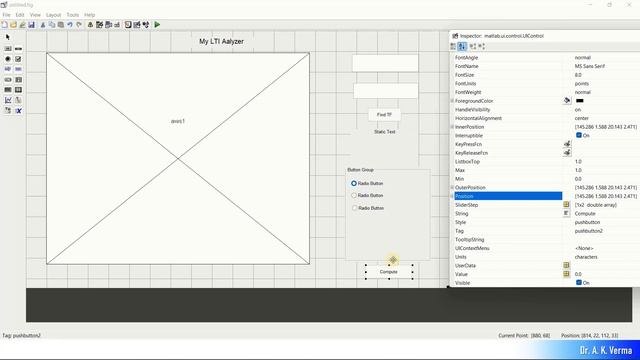Pick the Axes palette tool
This screenshot has width=640, height=360.
[8, 100]
